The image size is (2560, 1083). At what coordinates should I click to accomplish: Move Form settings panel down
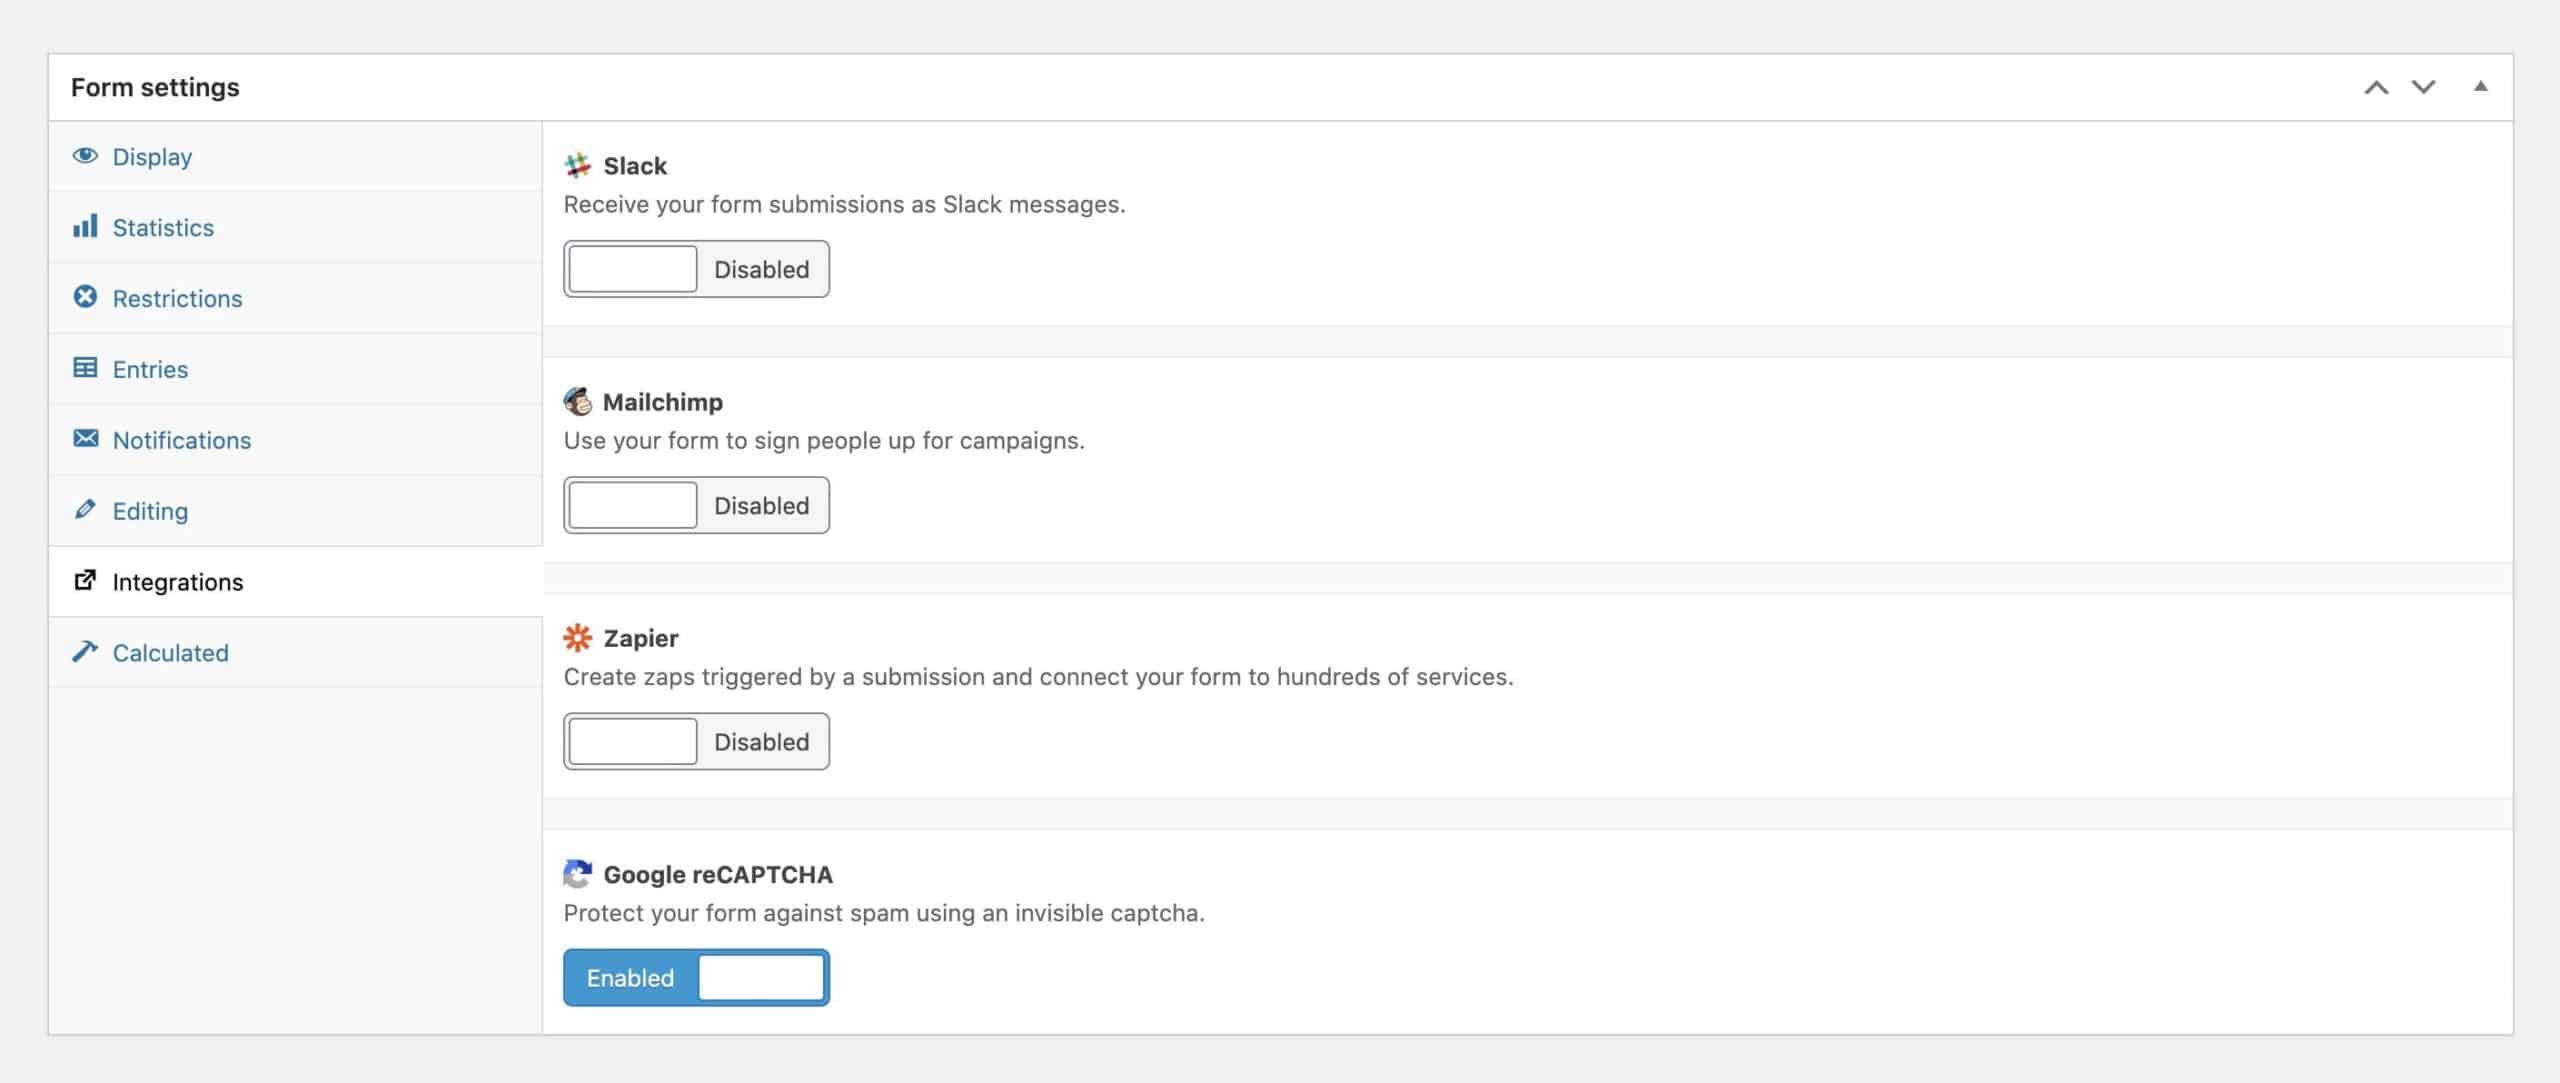tap(2423, 88)
